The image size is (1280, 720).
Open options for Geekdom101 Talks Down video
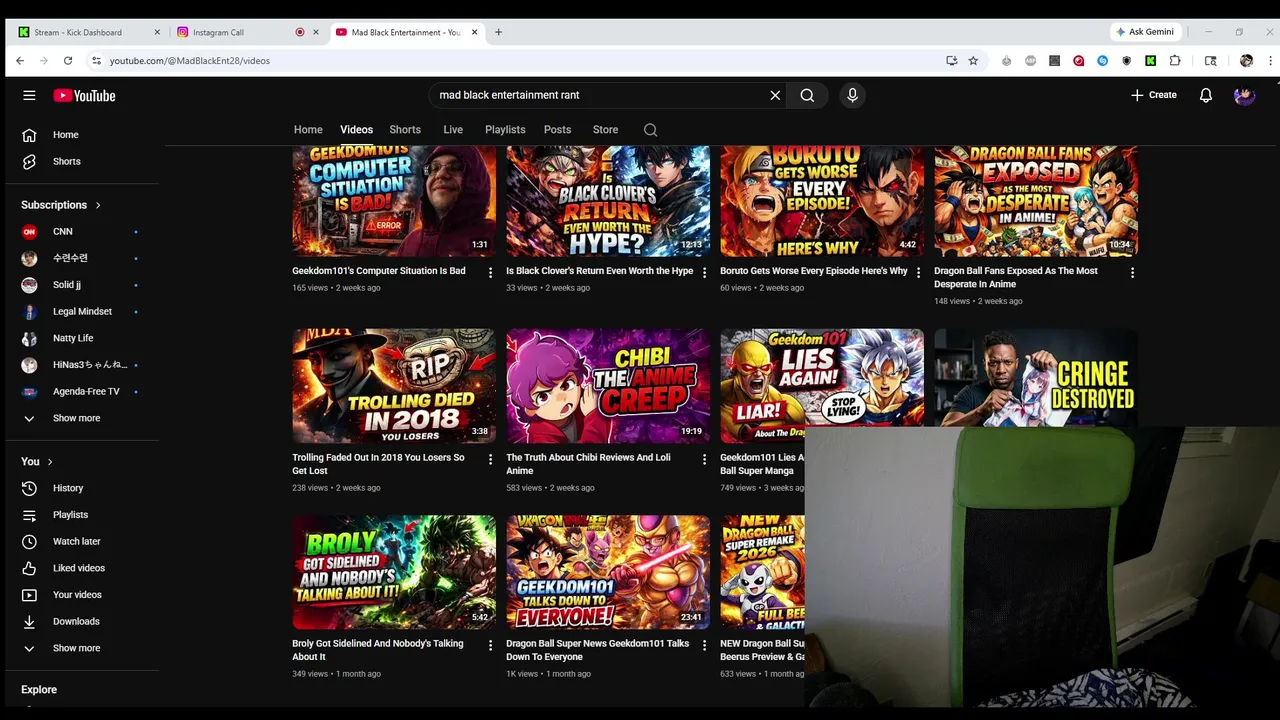pos(704,645)
